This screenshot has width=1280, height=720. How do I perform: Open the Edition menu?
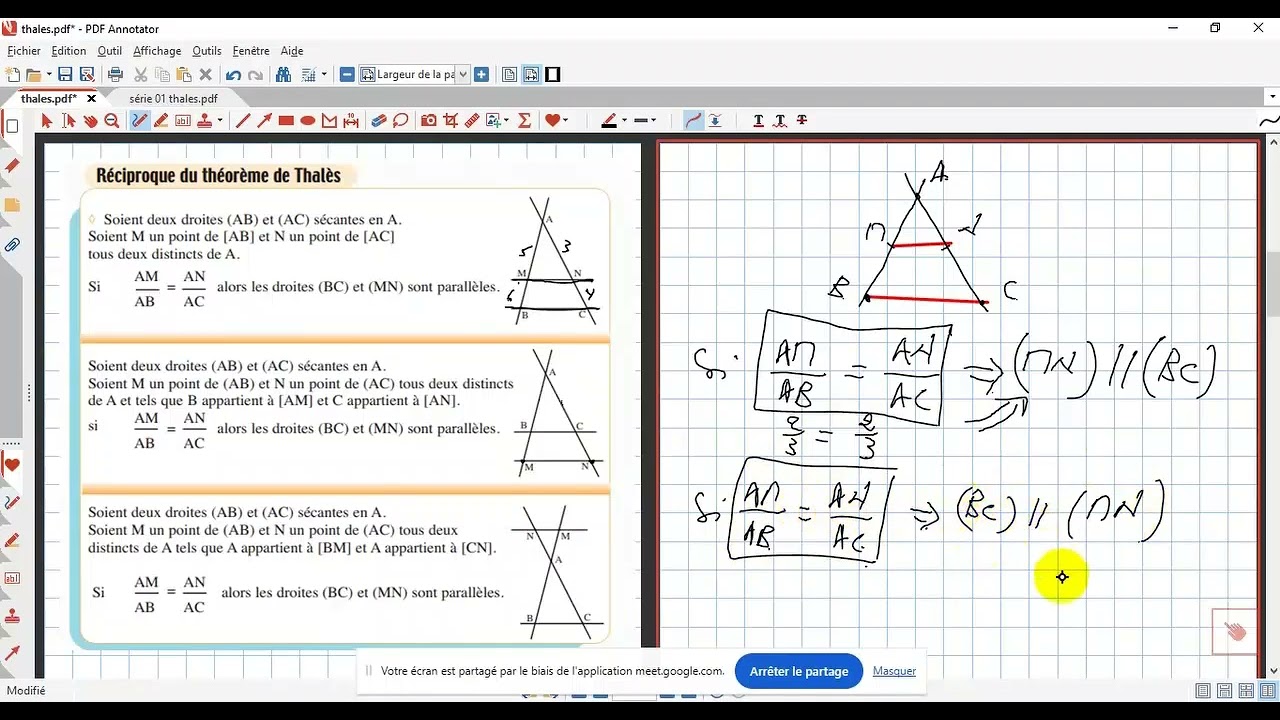[x=69, y=51]
